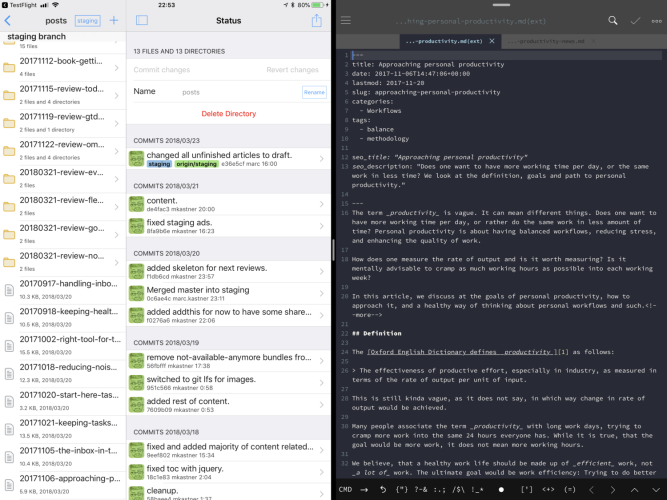The height and width of the screenshot is (500, 667).
Task: Toggle the sidebar panel icon beside Status
Action: click(x=141, y=20)
